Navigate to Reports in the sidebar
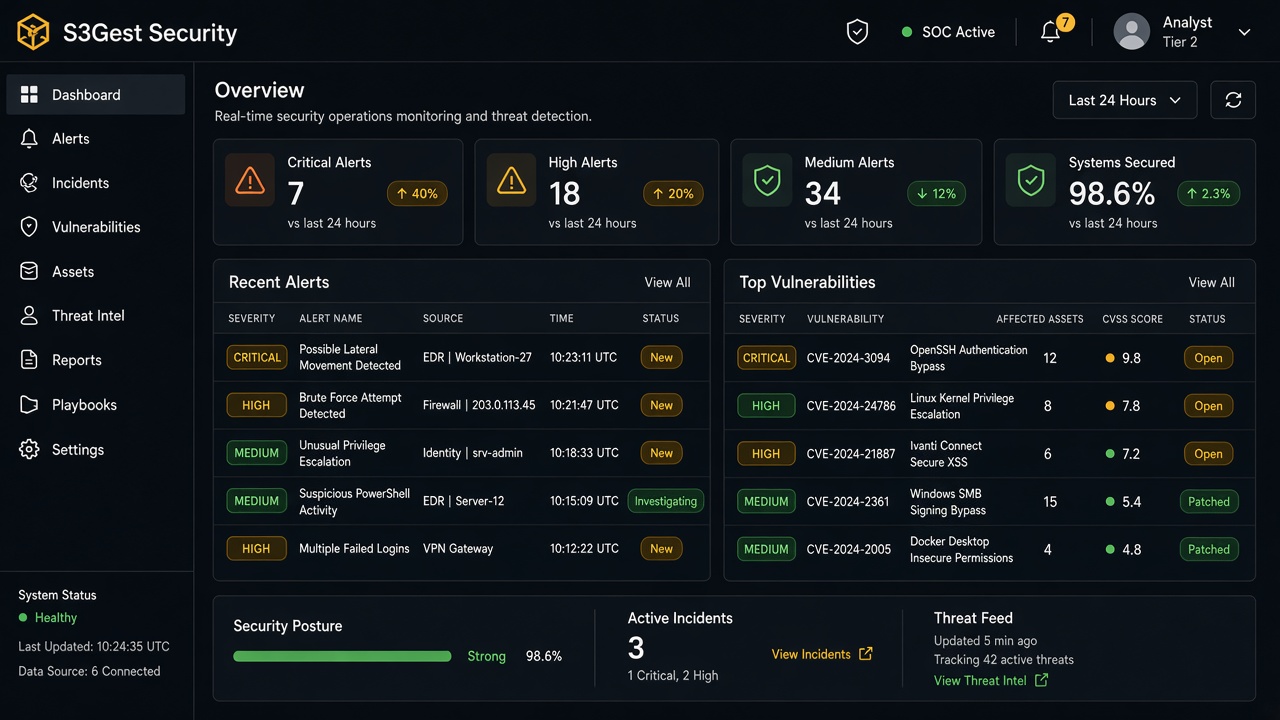1280x720 pixels. tap(96, 360)
